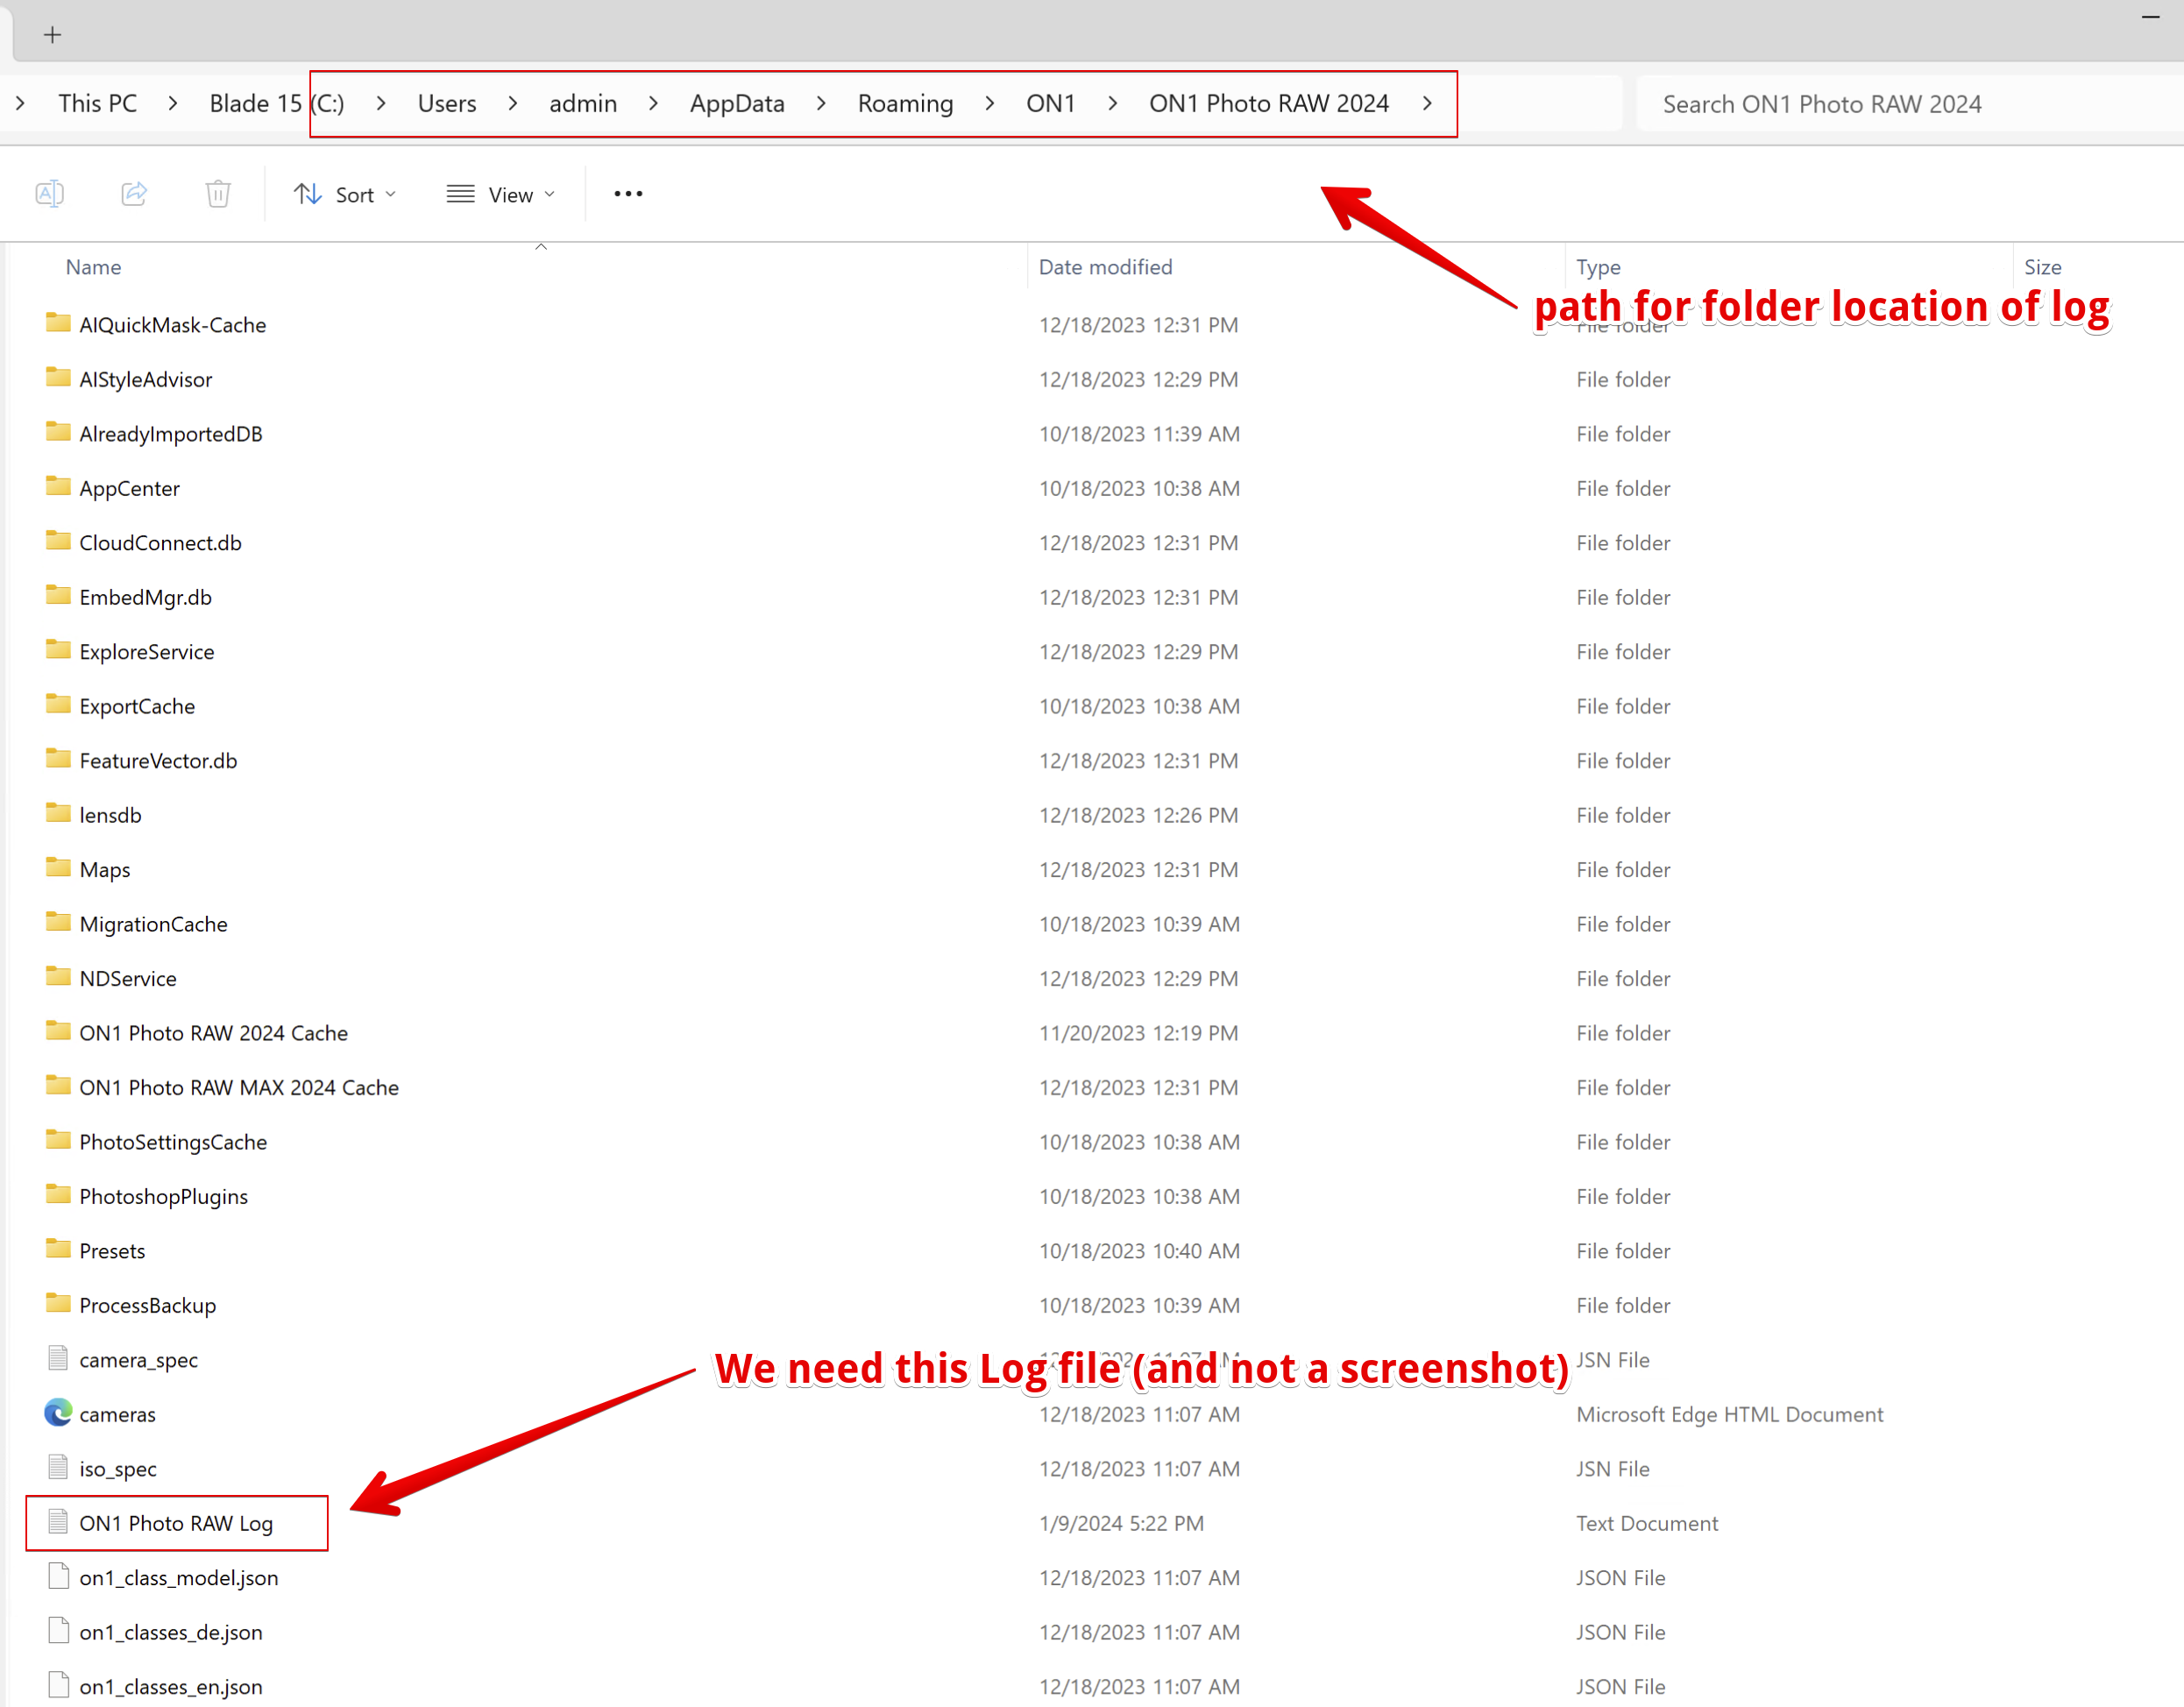The width and height of the screenshot is (2184, 1707).
Task: Select the on1_classes_de.json file name
Action: (x=171, y=1632)
